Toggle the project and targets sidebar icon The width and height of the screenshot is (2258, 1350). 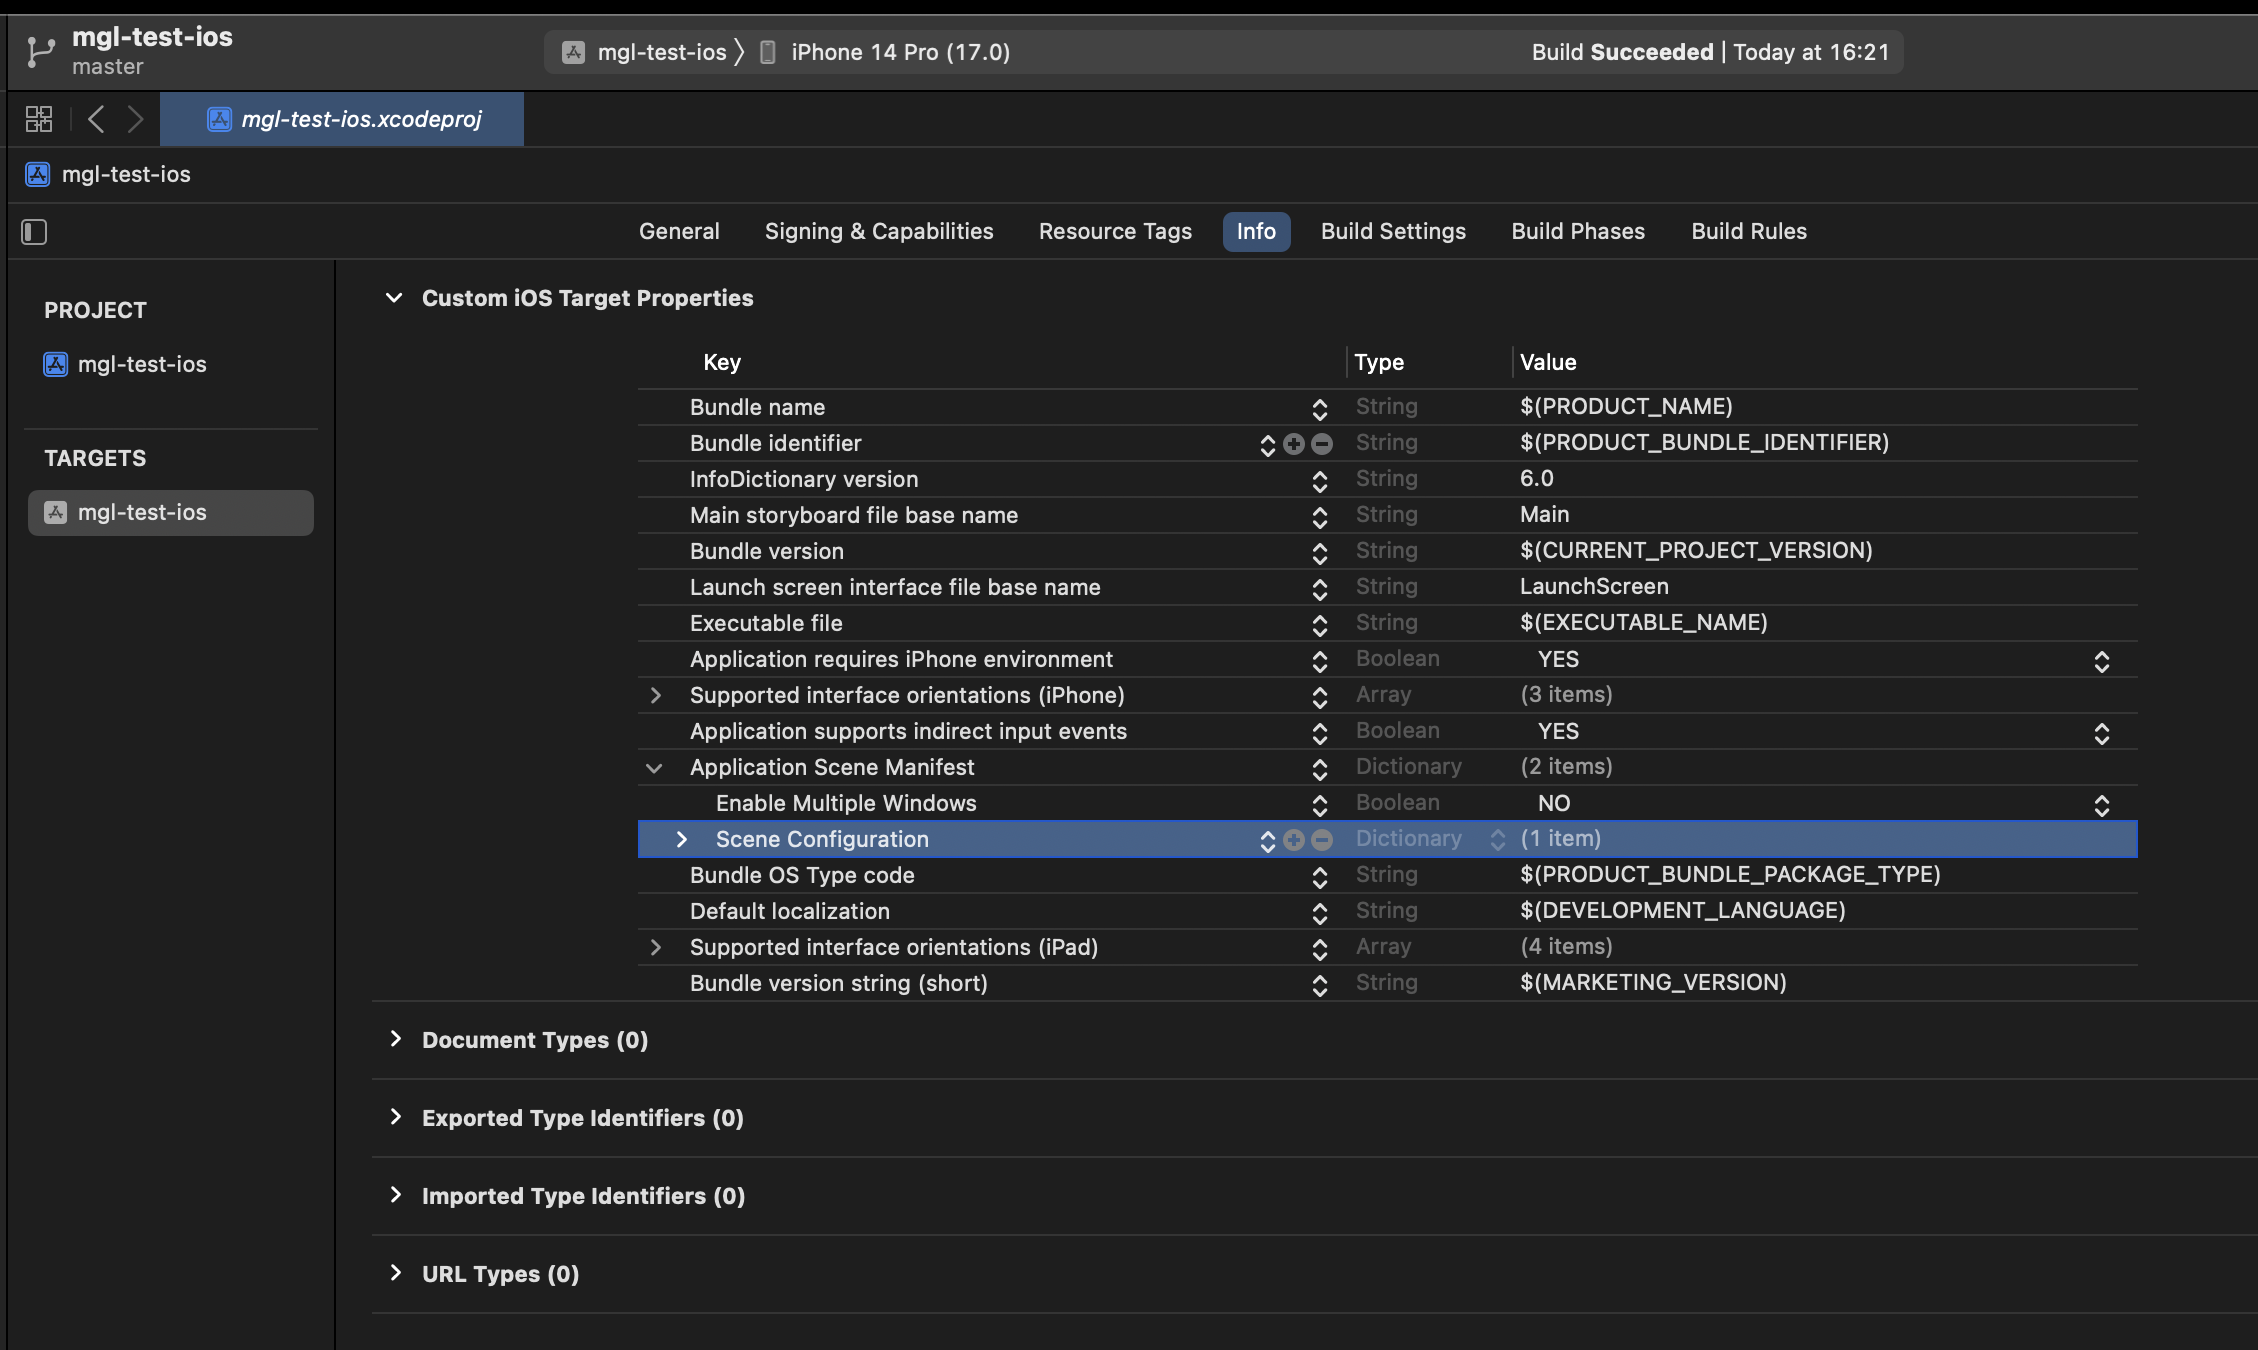(x=34, y=232)
